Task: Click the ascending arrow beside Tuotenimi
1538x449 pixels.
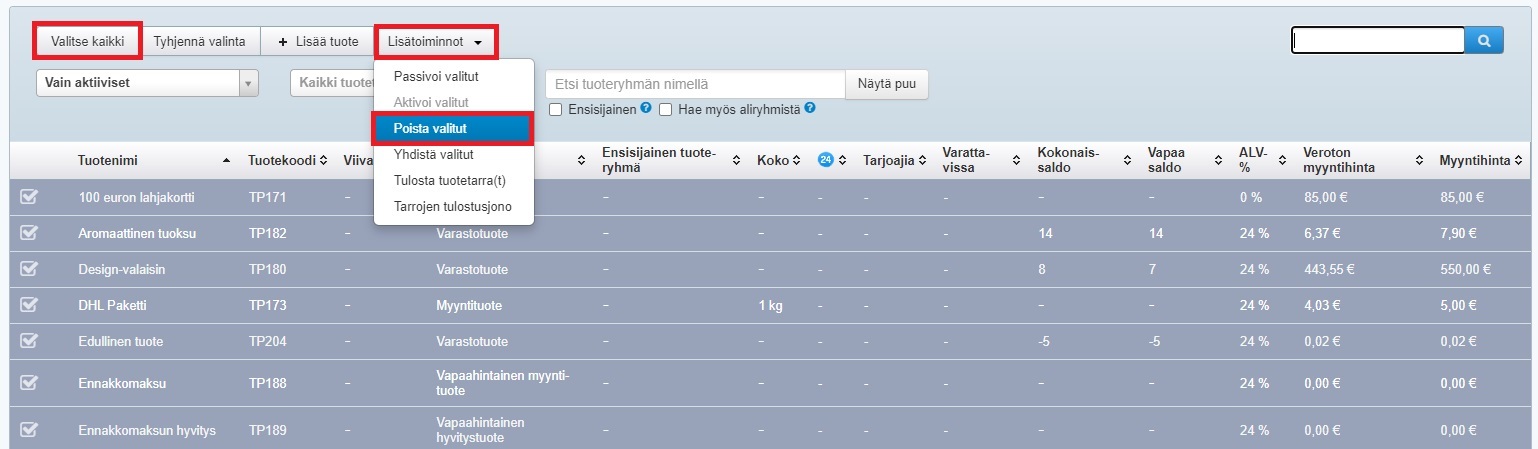Action: point(226,160)
